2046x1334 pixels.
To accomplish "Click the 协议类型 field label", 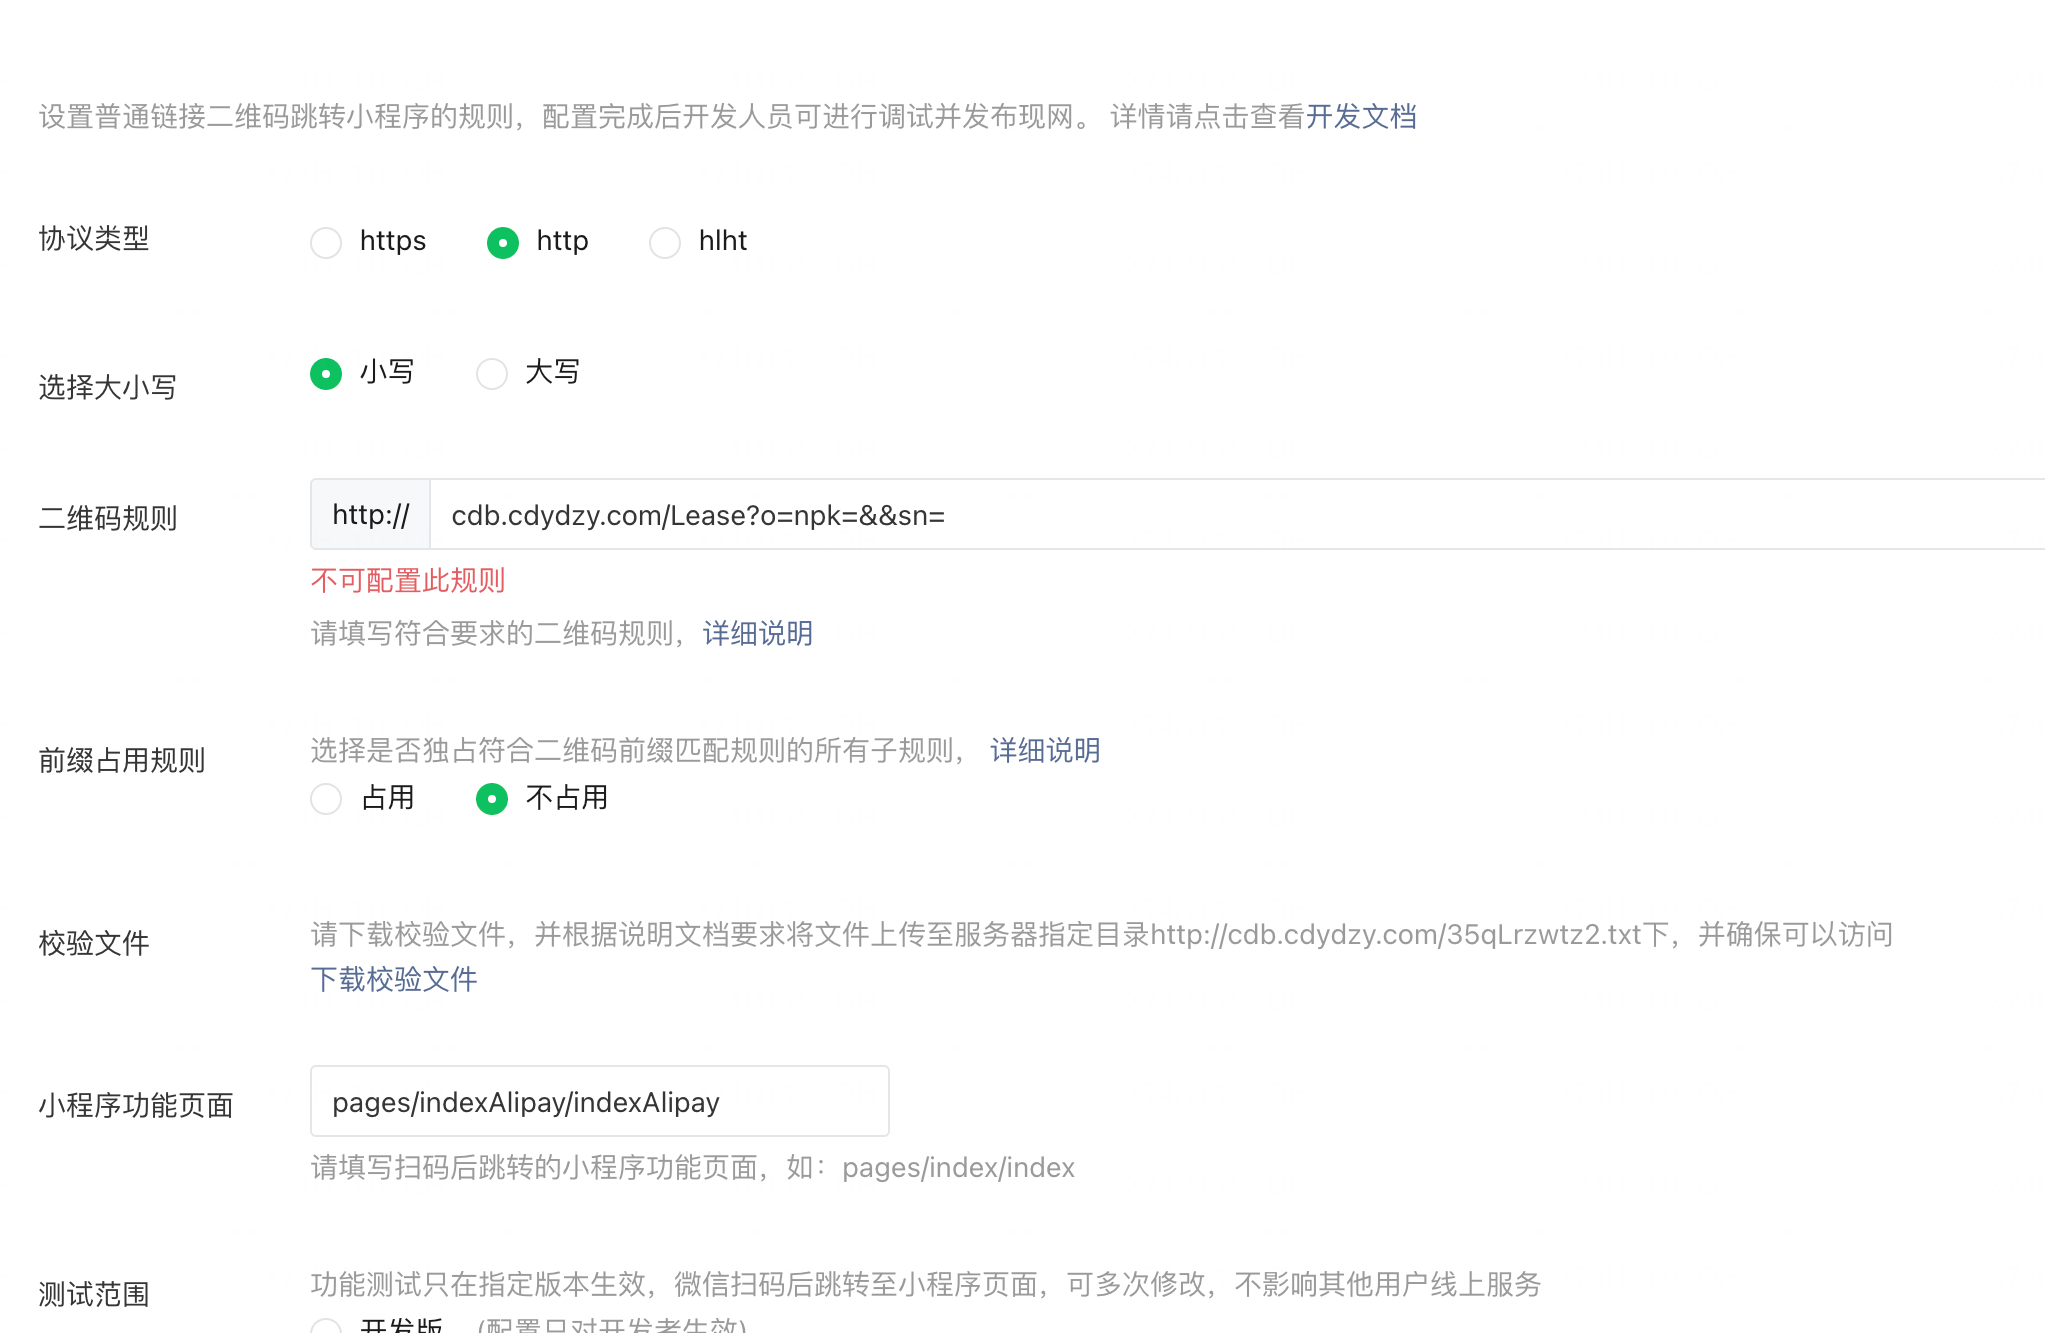I will coord(94,239).
